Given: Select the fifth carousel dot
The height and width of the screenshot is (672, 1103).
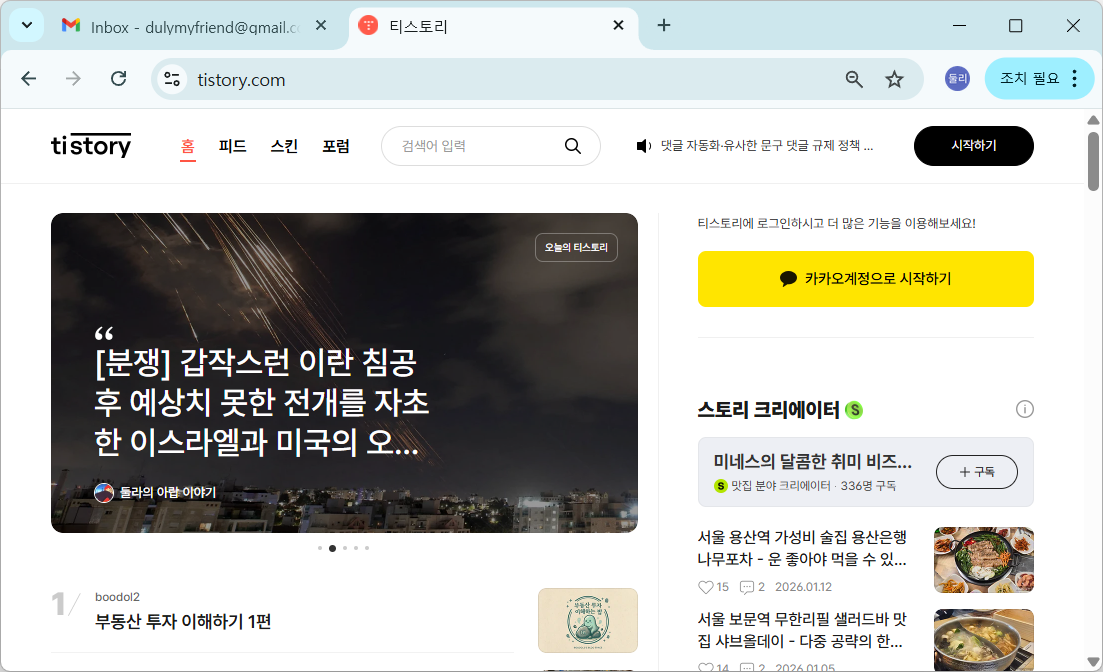Looking at the screenshot, I should click(366, 548).
